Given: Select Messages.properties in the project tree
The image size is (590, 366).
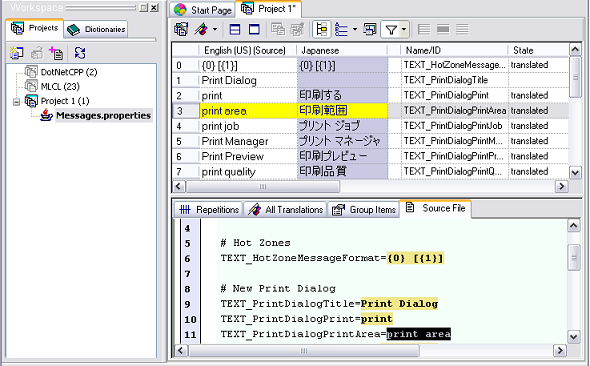Looking at the screenshot, I should [x=103, y=115].
